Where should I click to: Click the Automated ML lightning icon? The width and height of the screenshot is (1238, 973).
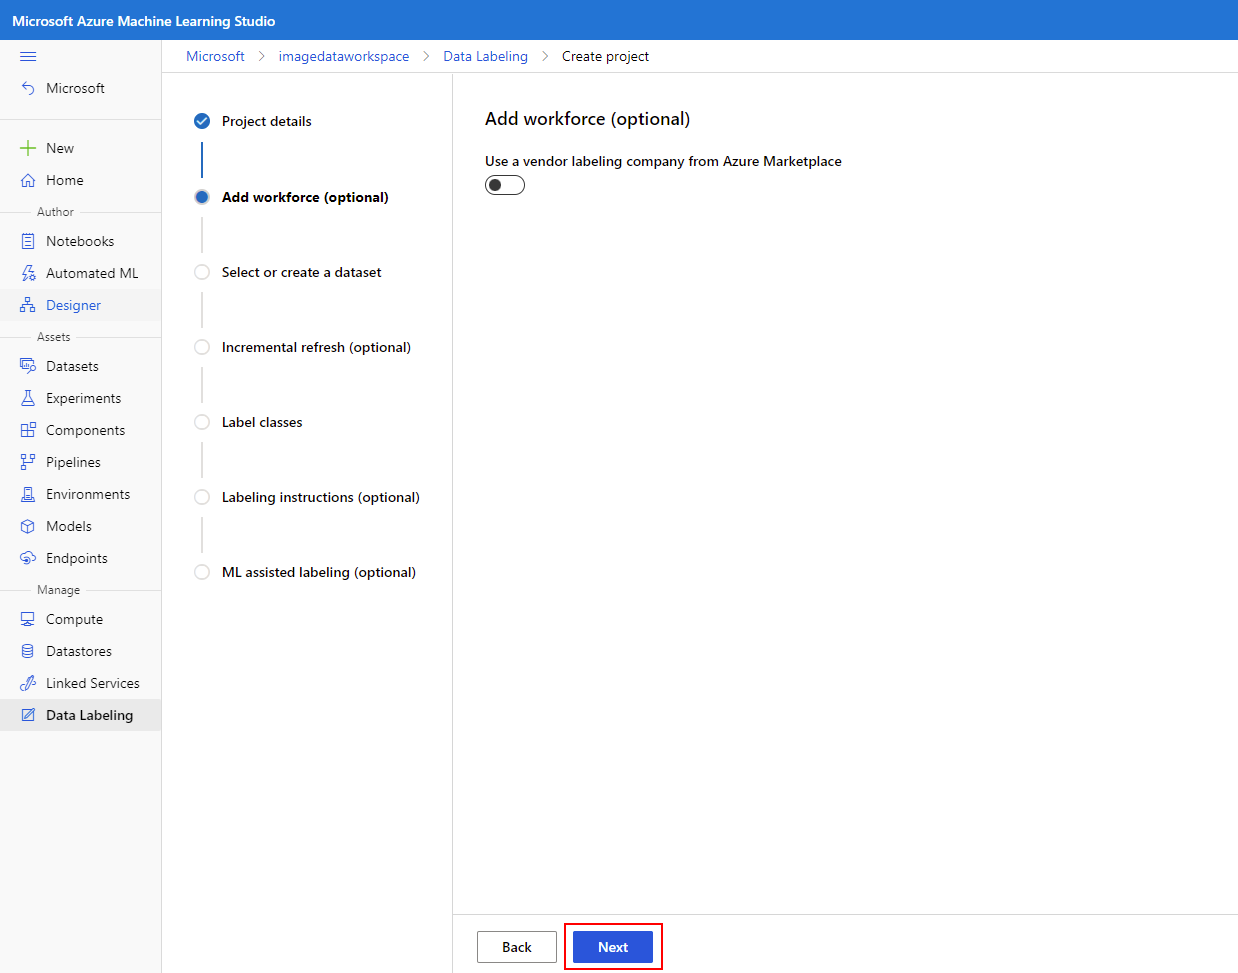(x=28, y=273)
